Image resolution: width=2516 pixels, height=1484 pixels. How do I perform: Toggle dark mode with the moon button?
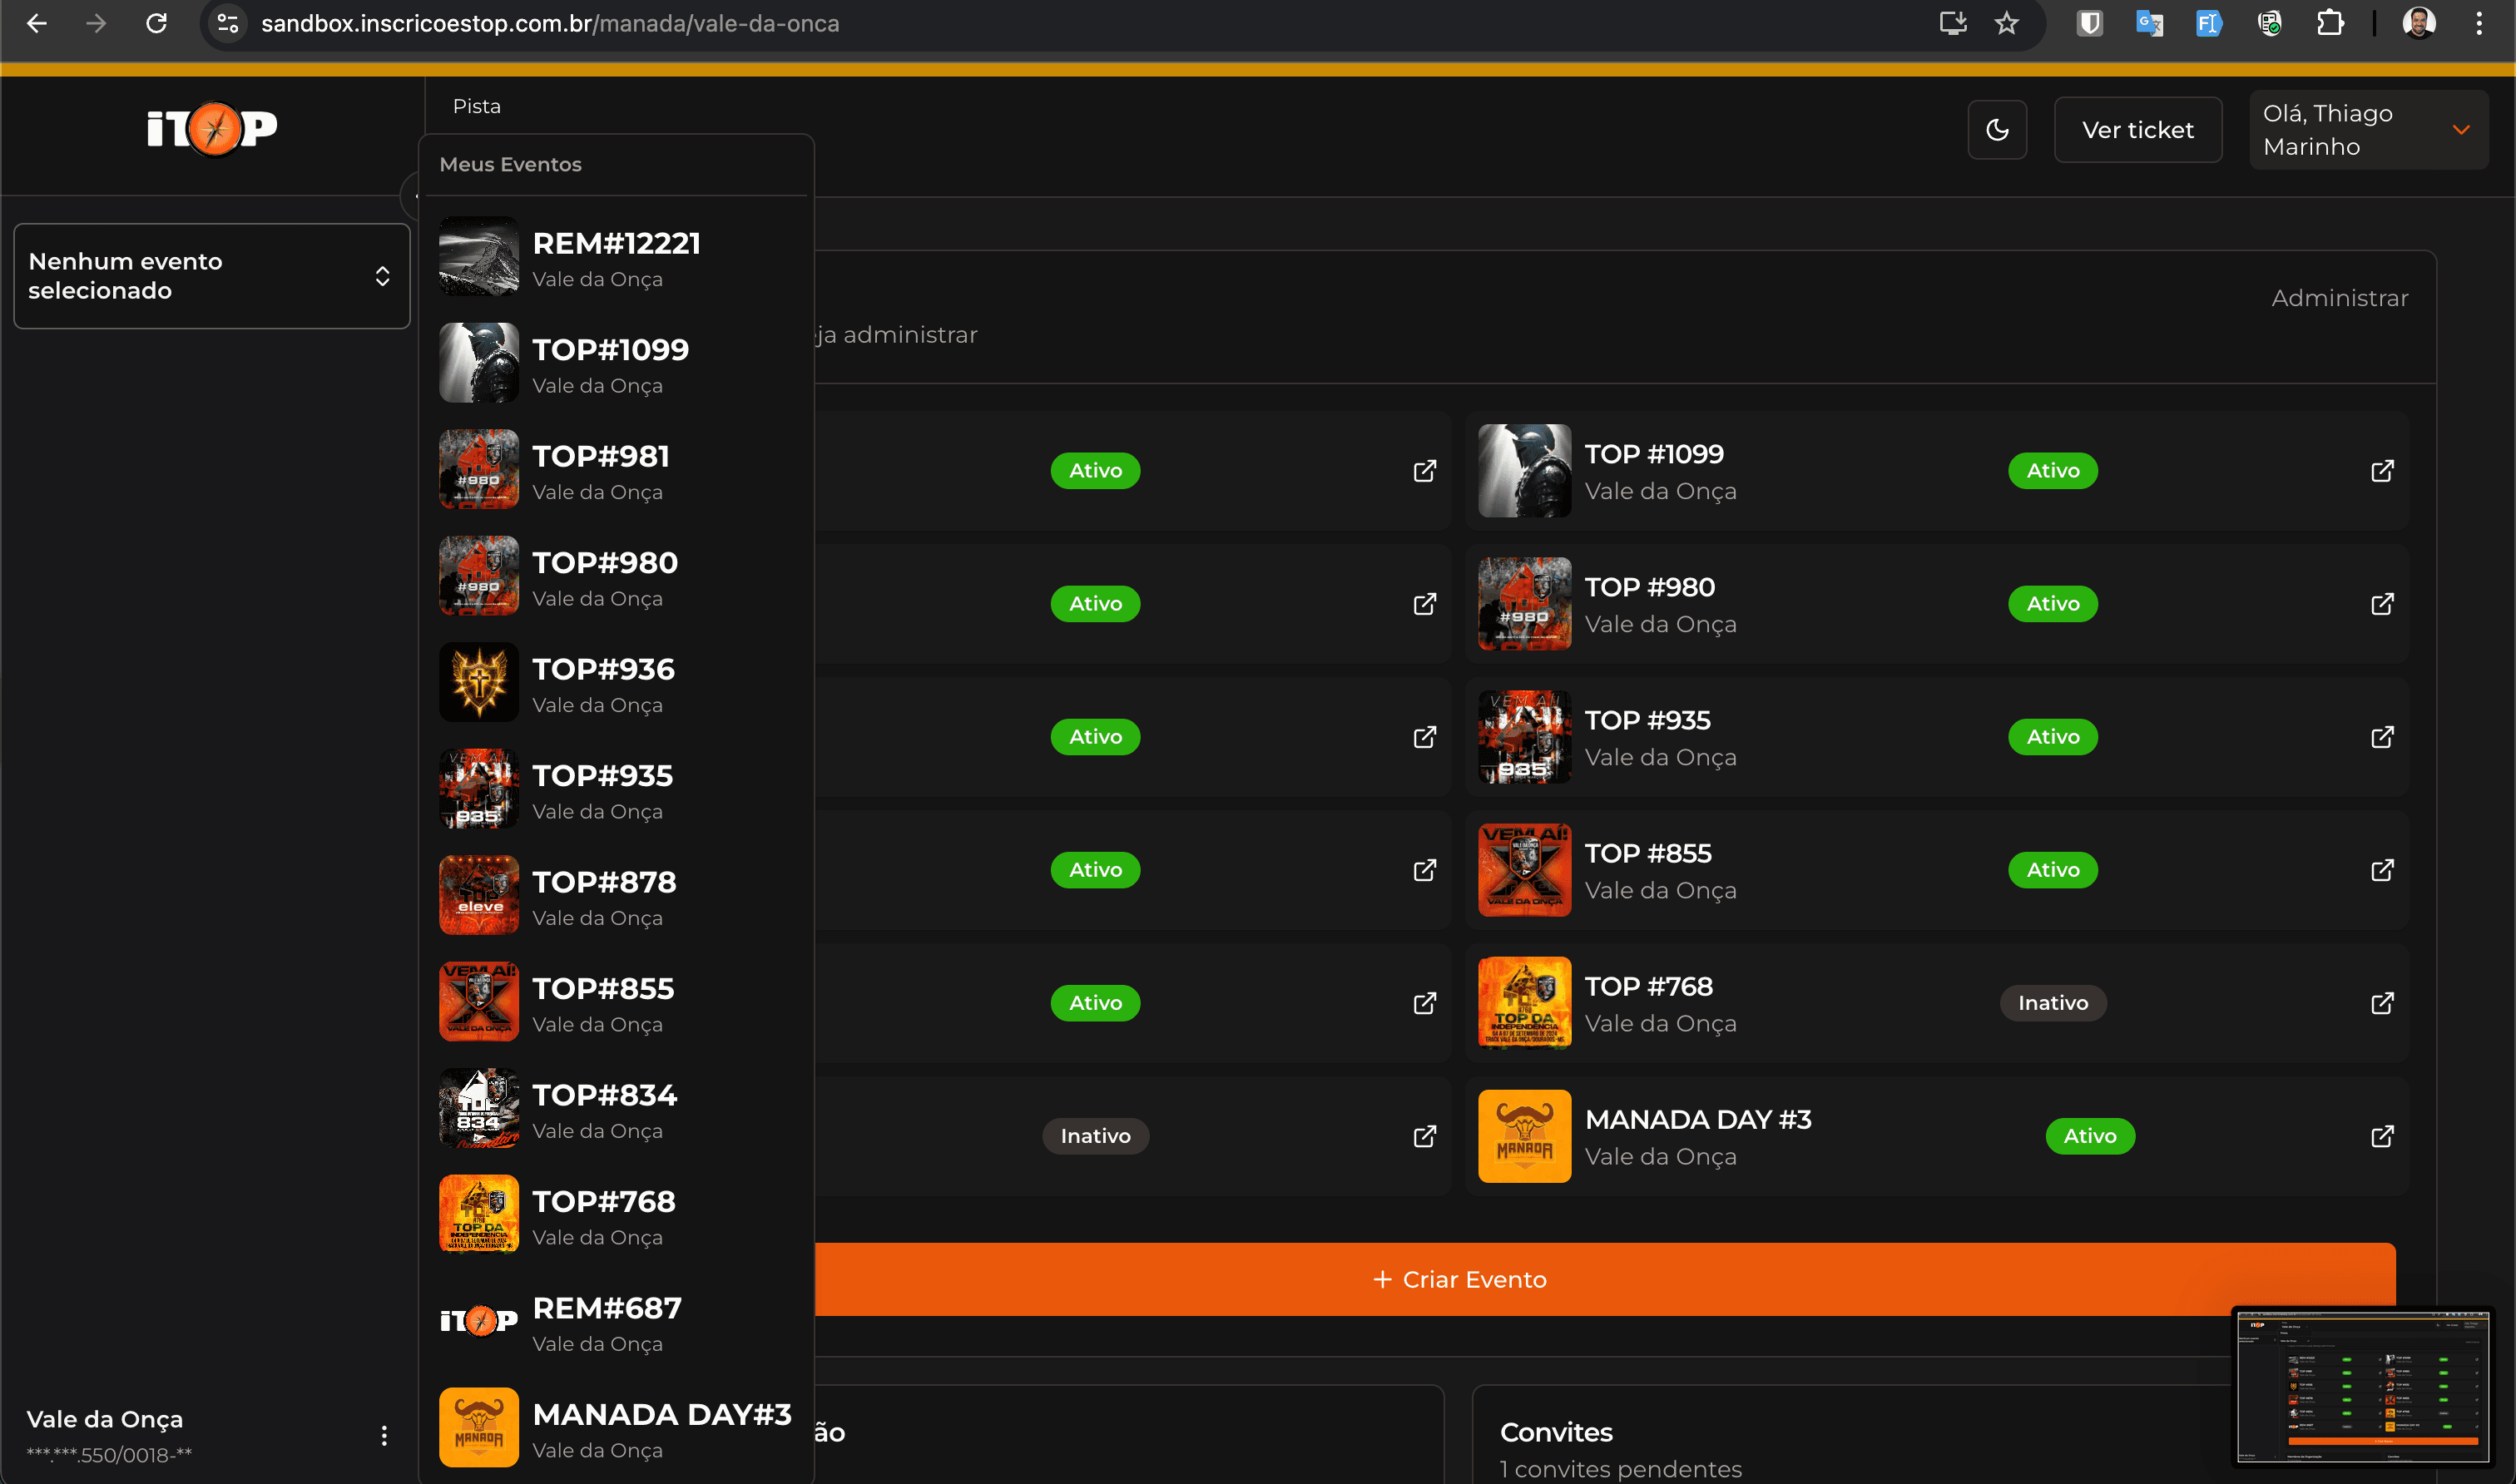(1997, 130)
